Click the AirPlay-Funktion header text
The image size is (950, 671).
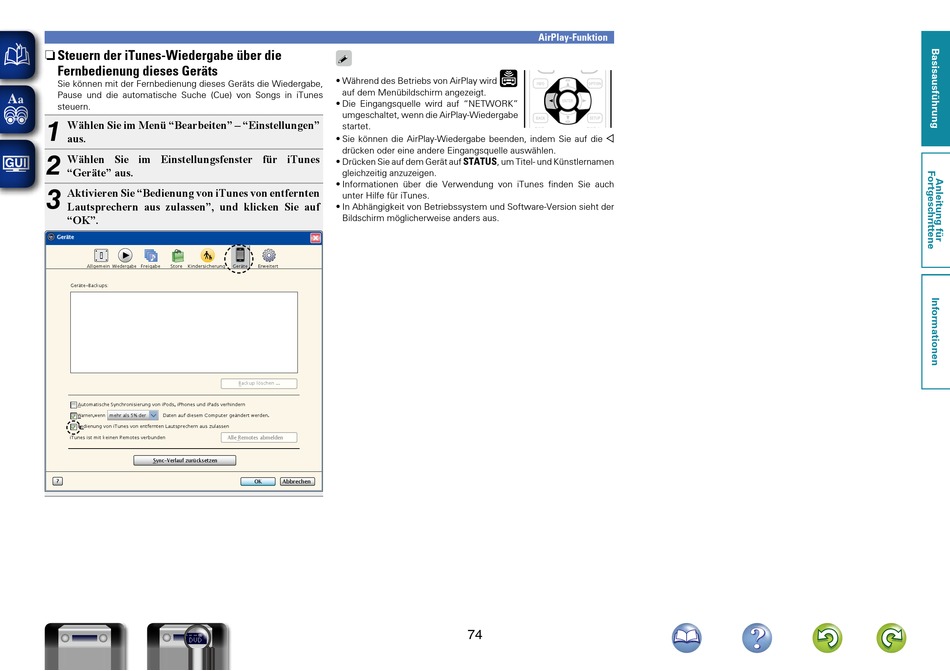point(573,38)
